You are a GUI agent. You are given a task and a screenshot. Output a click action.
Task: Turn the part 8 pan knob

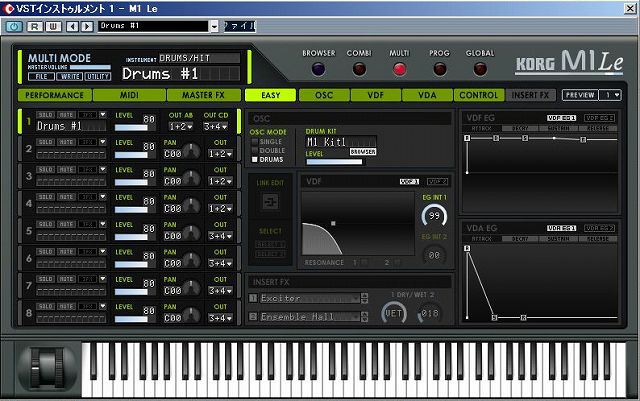(x=191, y=315)
